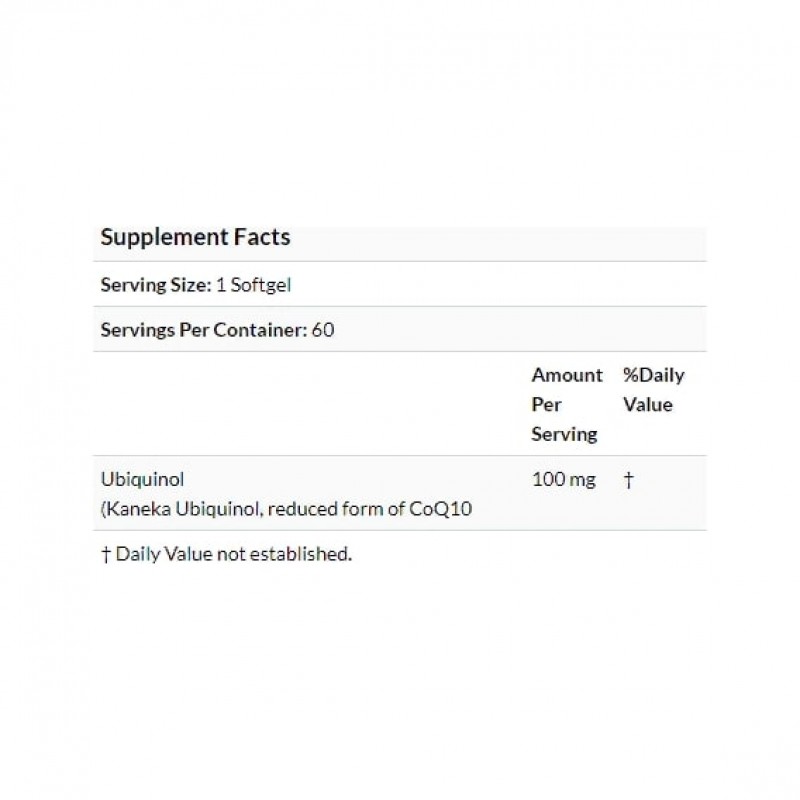Viewport: 800px width, 800px height.
Task: Click the dagger symbol beside 100 mg
Action: click(x=628, y=481)
